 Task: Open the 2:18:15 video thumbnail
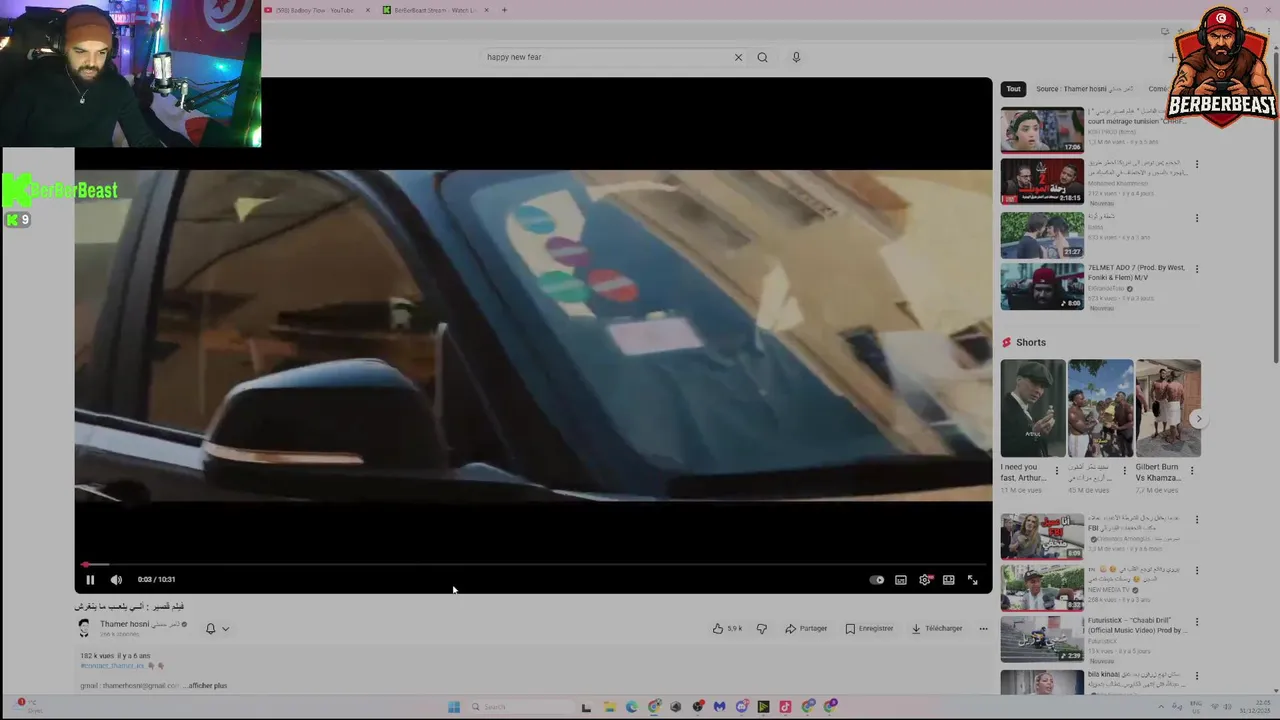coord(1042,181)
